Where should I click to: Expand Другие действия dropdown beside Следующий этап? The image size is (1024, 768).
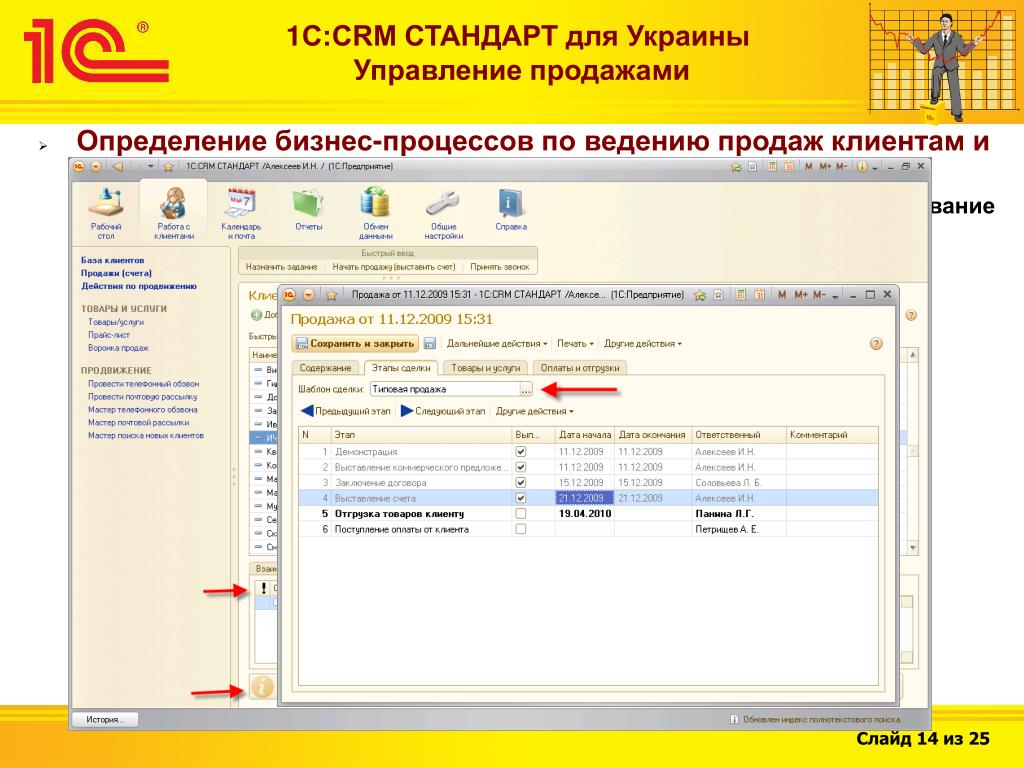coord(534,411)
